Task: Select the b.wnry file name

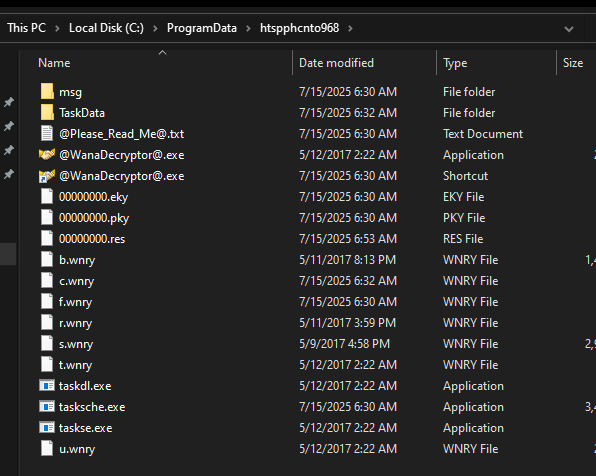Action: [x=77, y=260]
